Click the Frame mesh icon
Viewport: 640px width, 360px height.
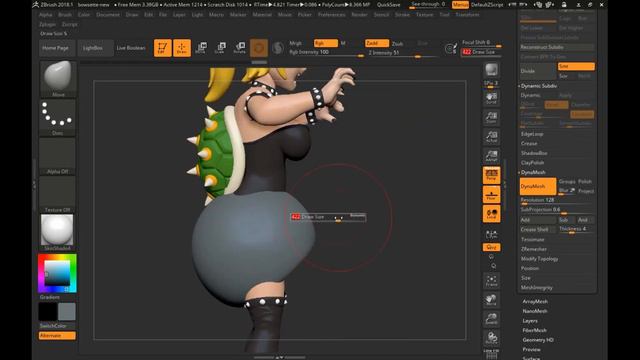pos(491,280)
